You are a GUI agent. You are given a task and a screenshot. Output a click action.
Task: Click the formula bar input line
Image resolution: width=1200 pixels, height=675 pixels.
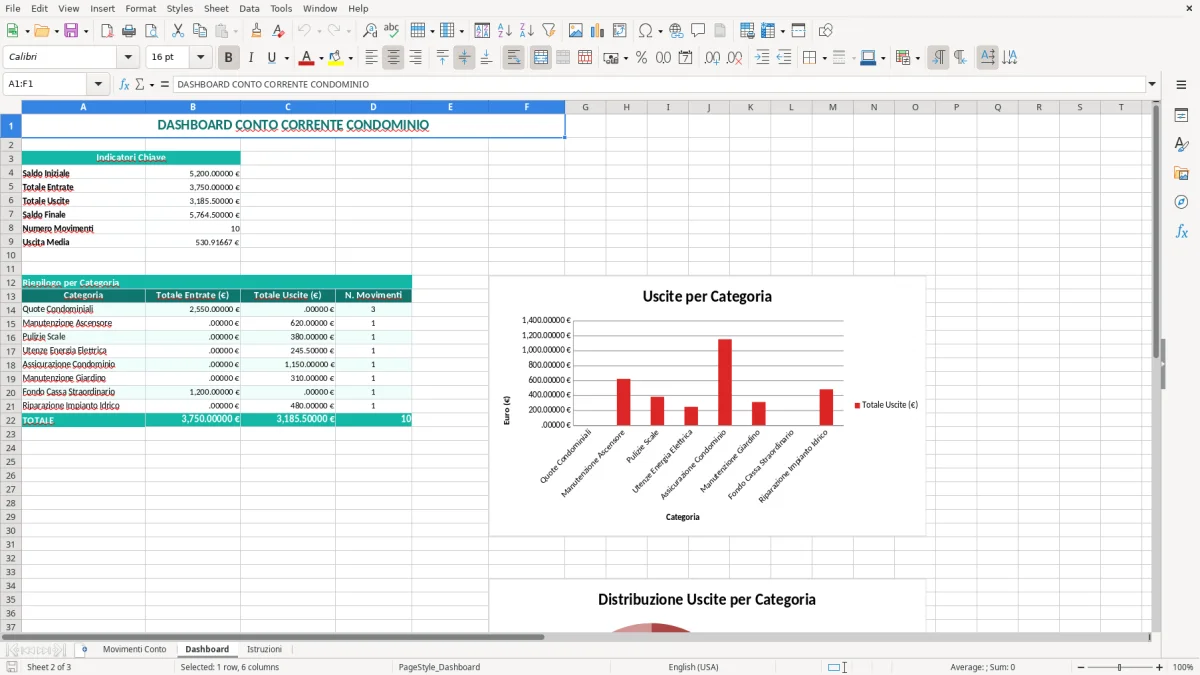[658, 85]
